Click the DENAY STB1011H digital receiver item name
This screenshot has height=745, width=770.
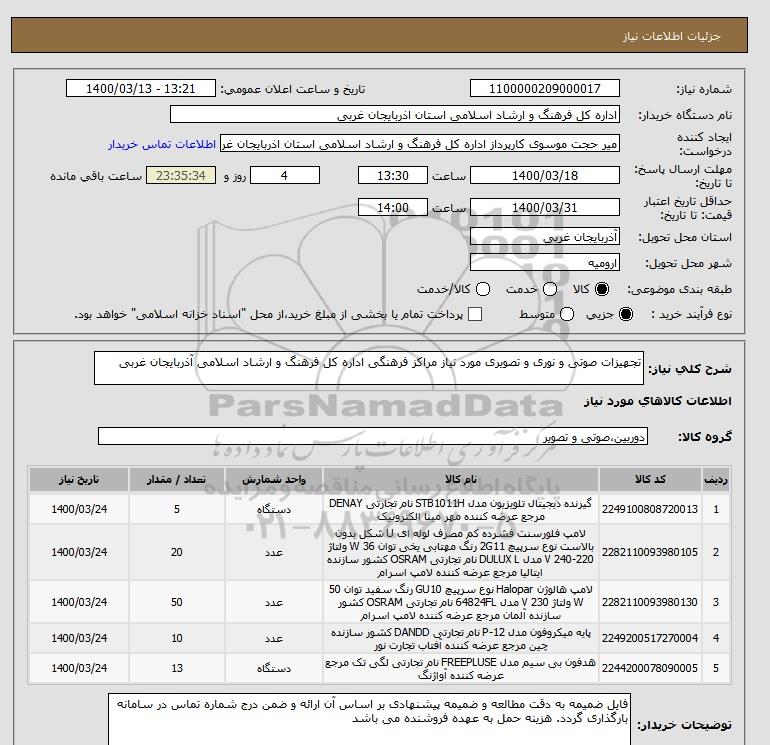(461, 510)
